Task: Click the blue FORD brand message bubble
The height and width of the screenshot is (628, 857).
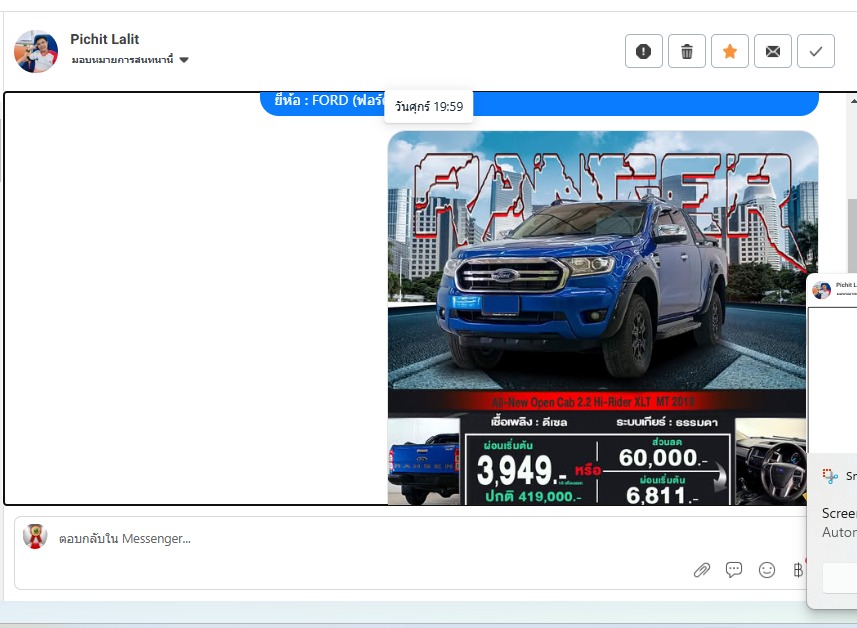Action: (320, 102)
